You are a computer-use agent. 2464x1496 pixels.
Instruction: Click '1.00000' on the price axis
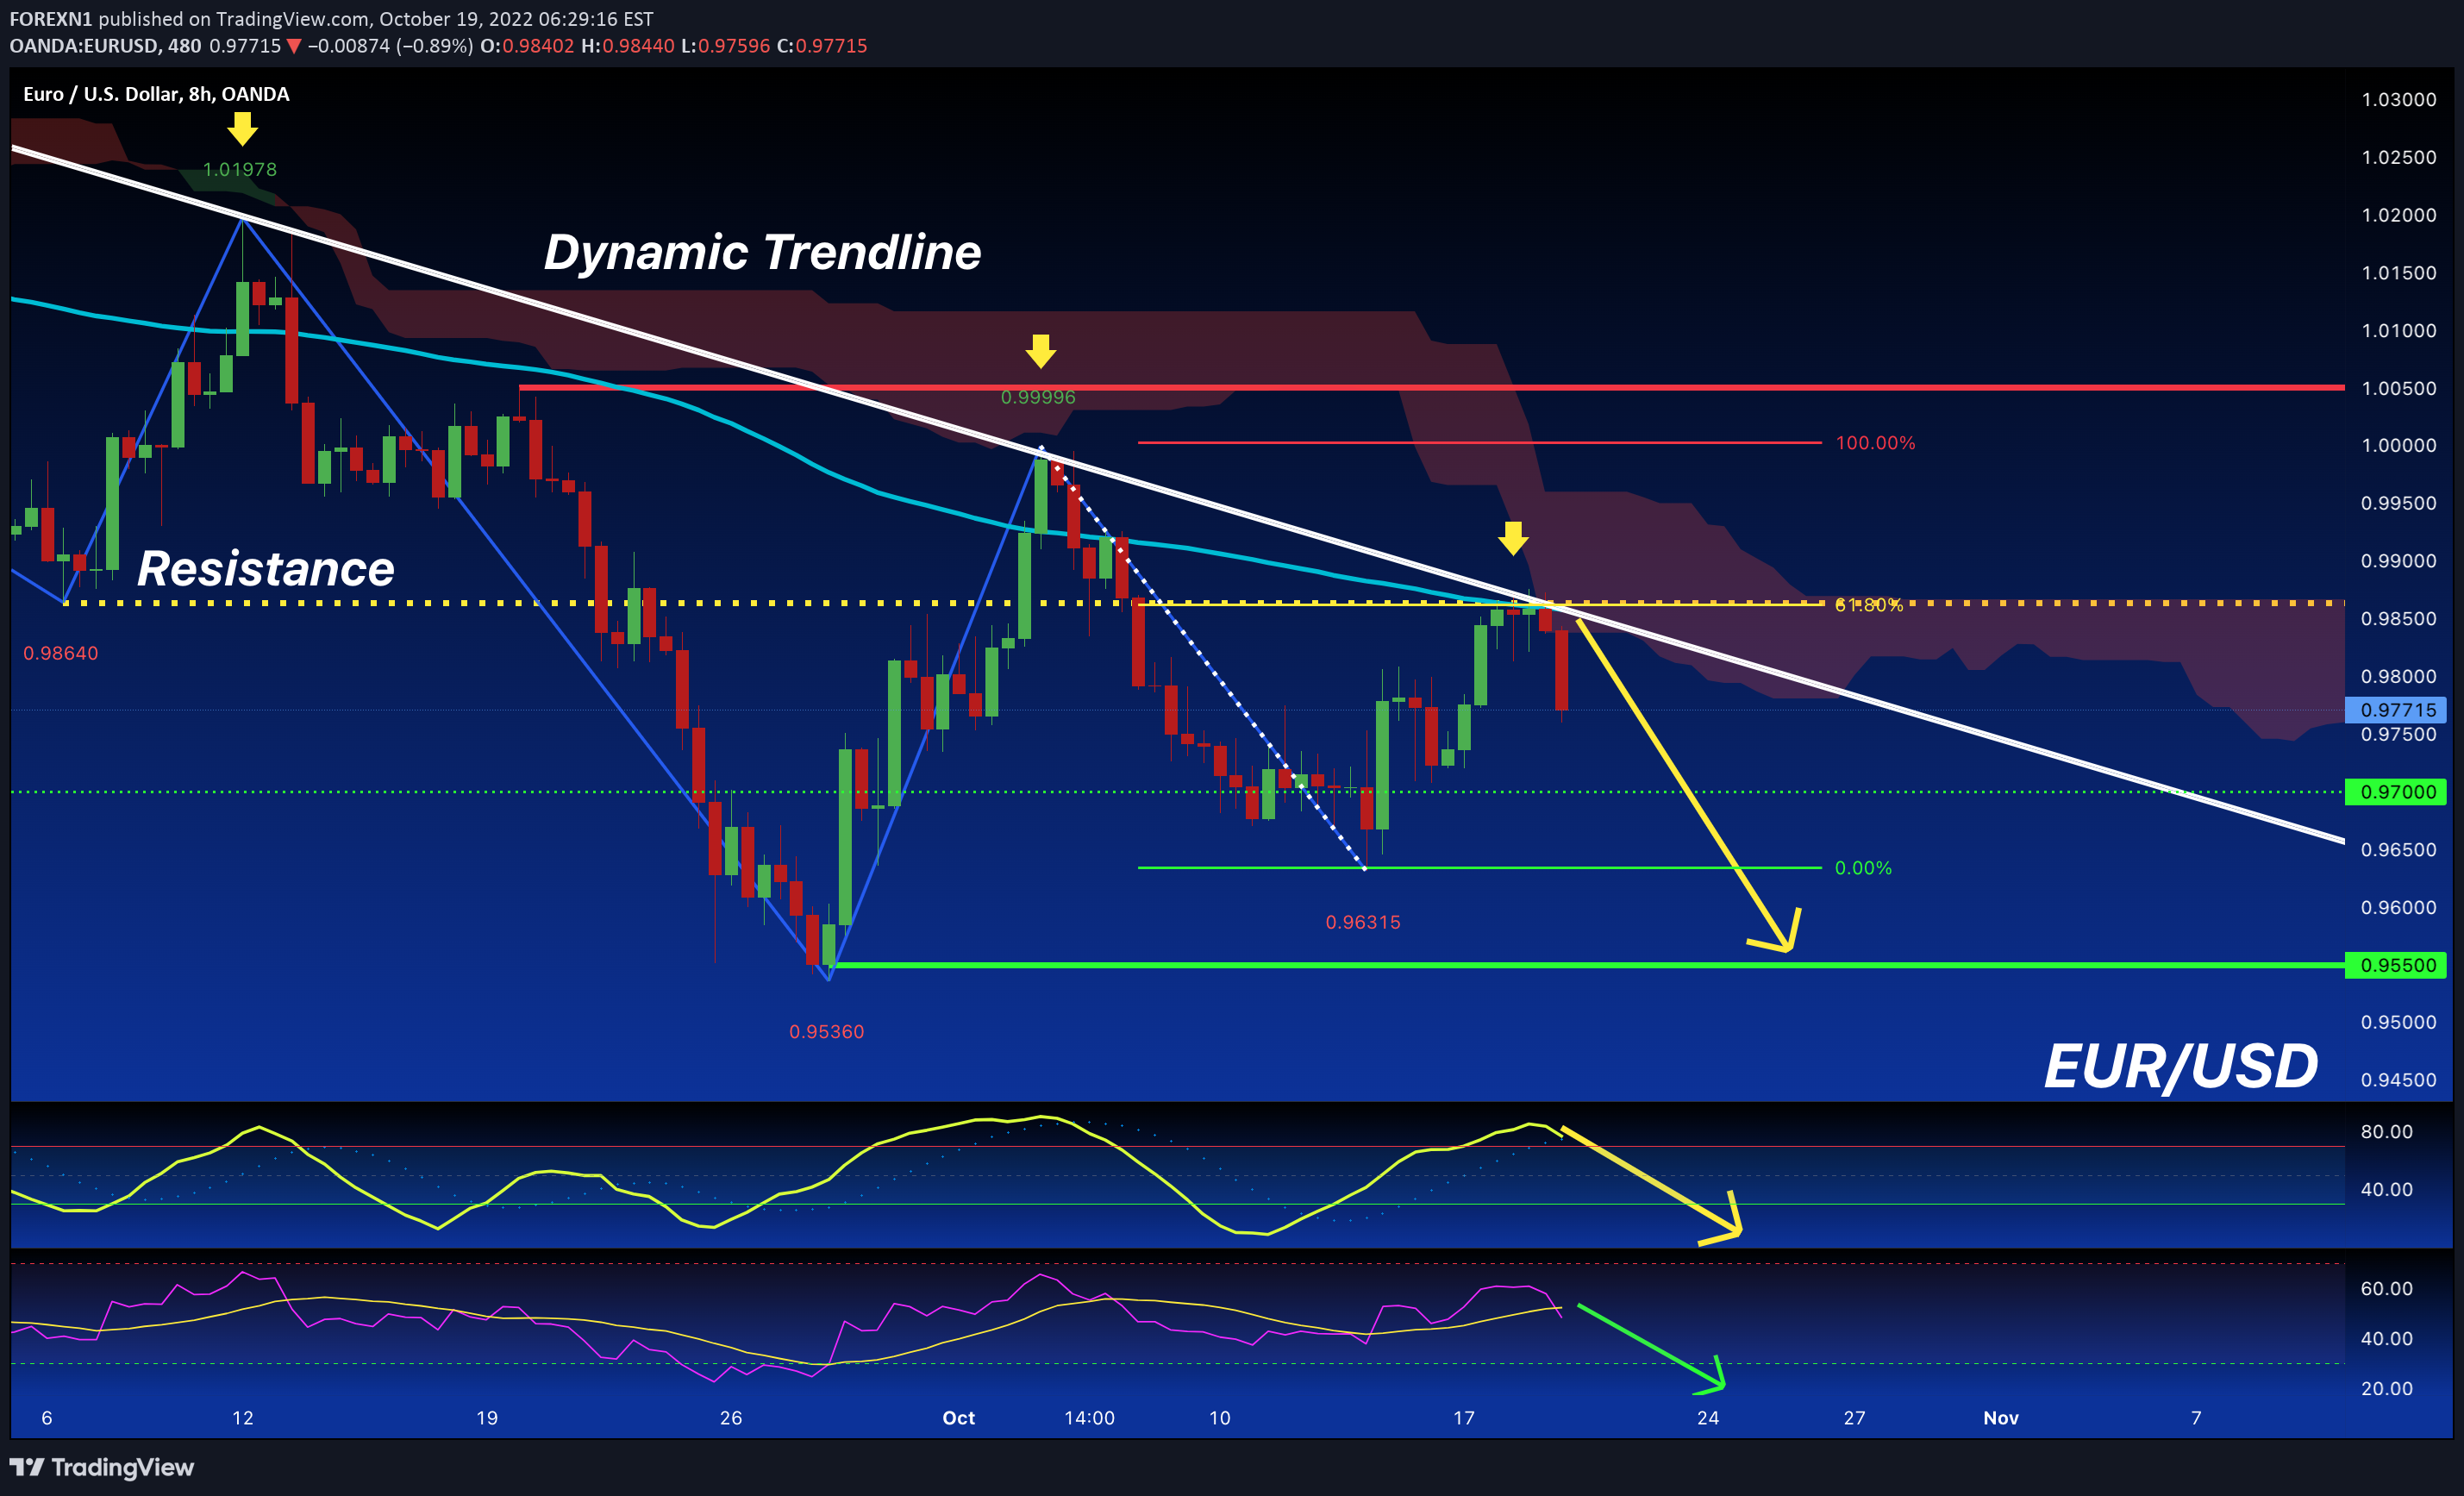point(2398,445)
